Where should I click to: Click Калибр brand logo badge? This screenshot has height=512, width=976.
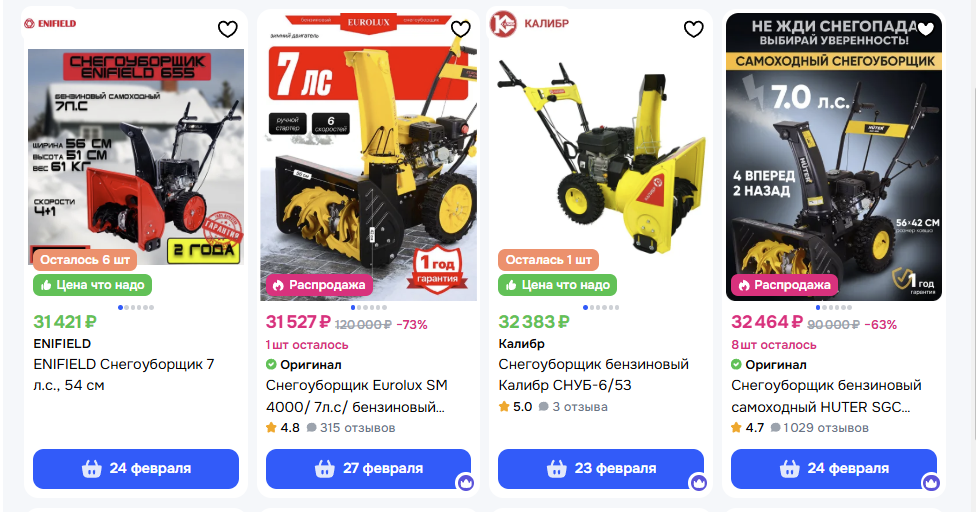(x=530, y=24)
